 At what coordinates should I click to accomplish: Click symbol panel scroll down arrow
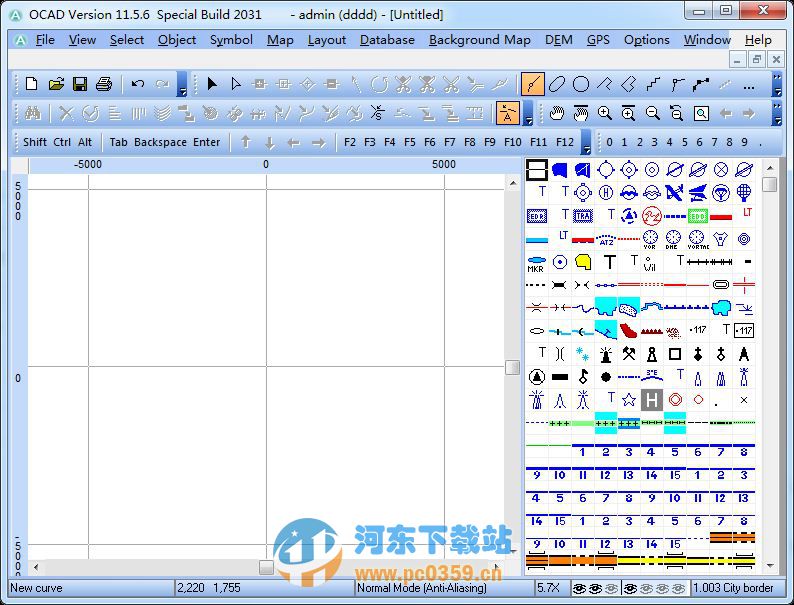click(770, 566)
